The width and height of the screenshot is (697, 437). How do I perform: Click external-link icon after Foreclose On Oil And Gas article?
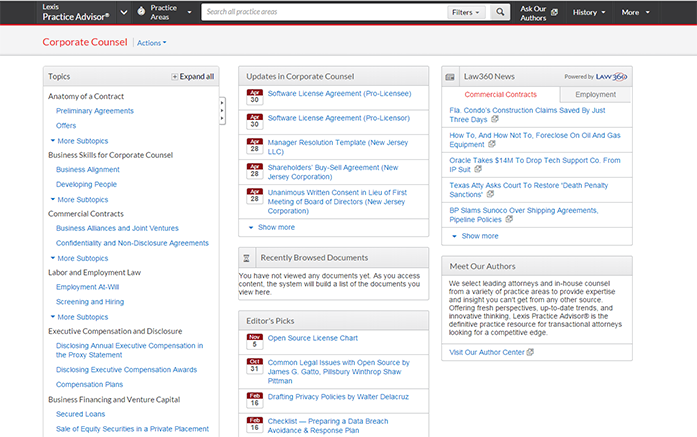pos(492,144)
